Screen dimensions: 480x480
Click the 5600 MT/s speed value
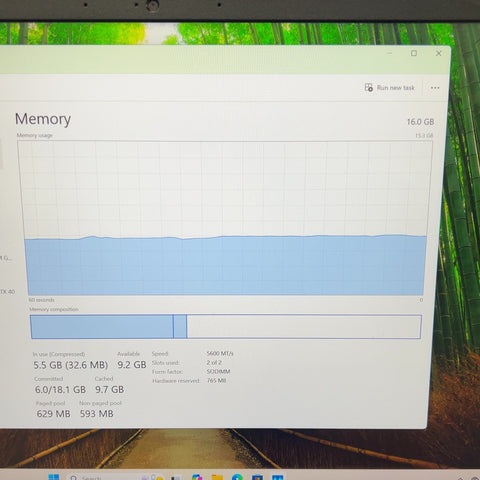(x=220, y=353)
